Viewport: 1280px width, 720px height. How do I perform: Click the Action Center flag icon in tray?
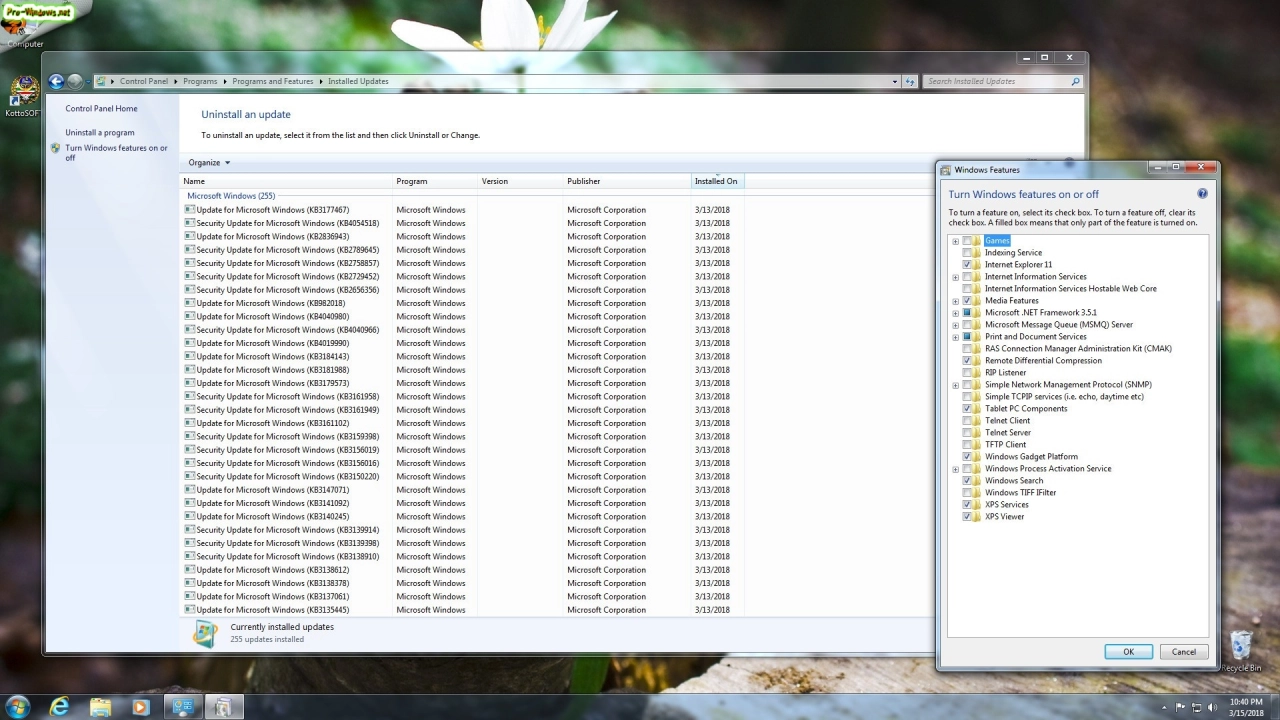[1181, 707]
